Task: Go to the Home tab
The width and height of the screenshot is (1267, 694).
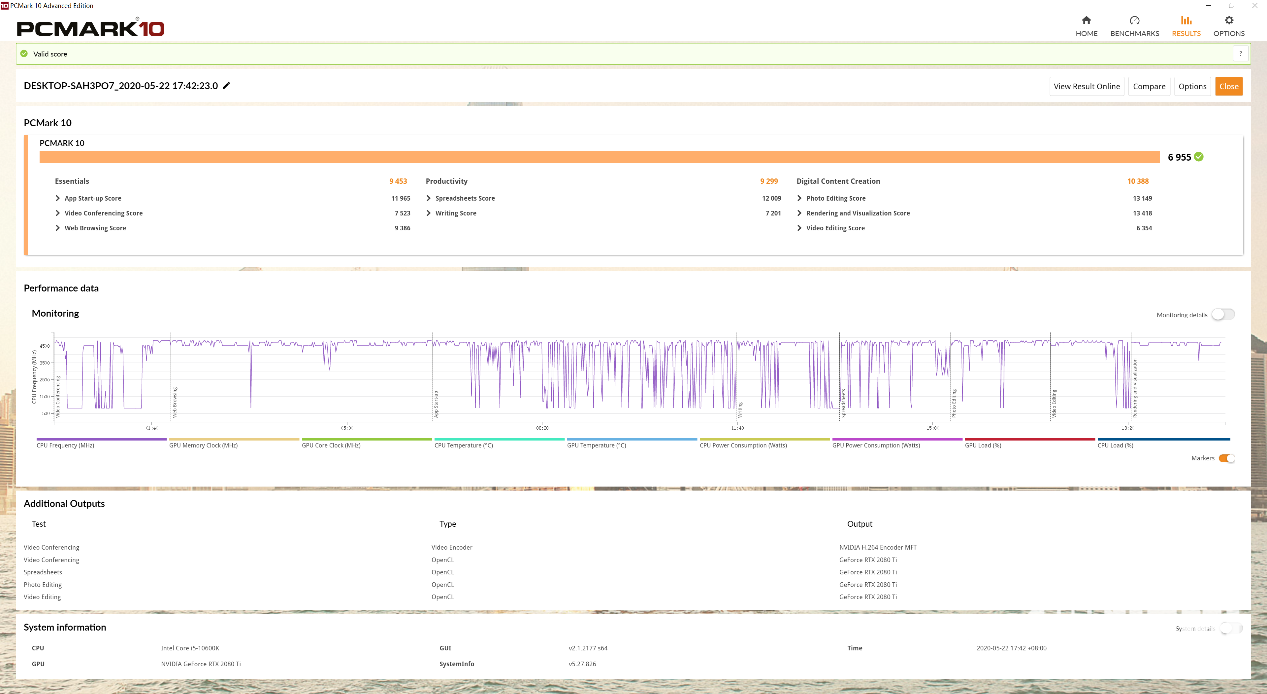Action: coord(1086,26)
